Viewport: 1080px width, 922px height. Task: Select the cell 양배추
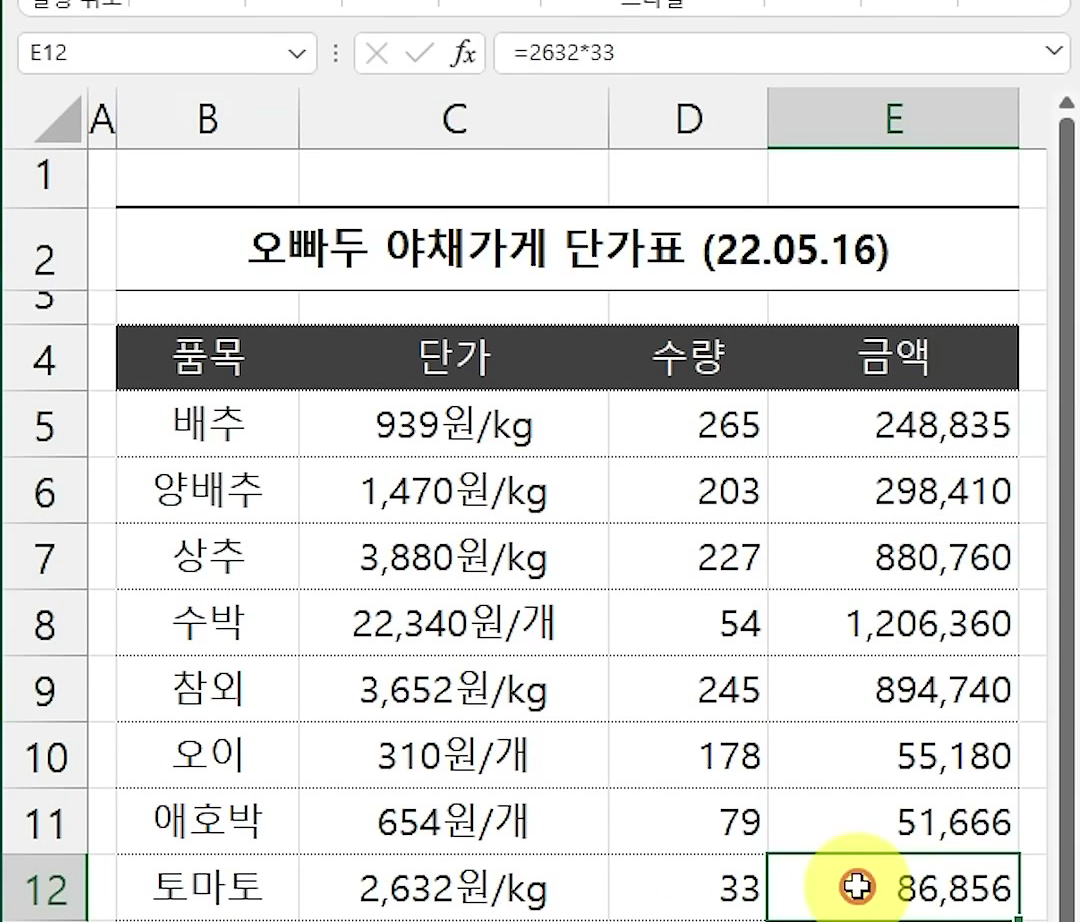207,490
